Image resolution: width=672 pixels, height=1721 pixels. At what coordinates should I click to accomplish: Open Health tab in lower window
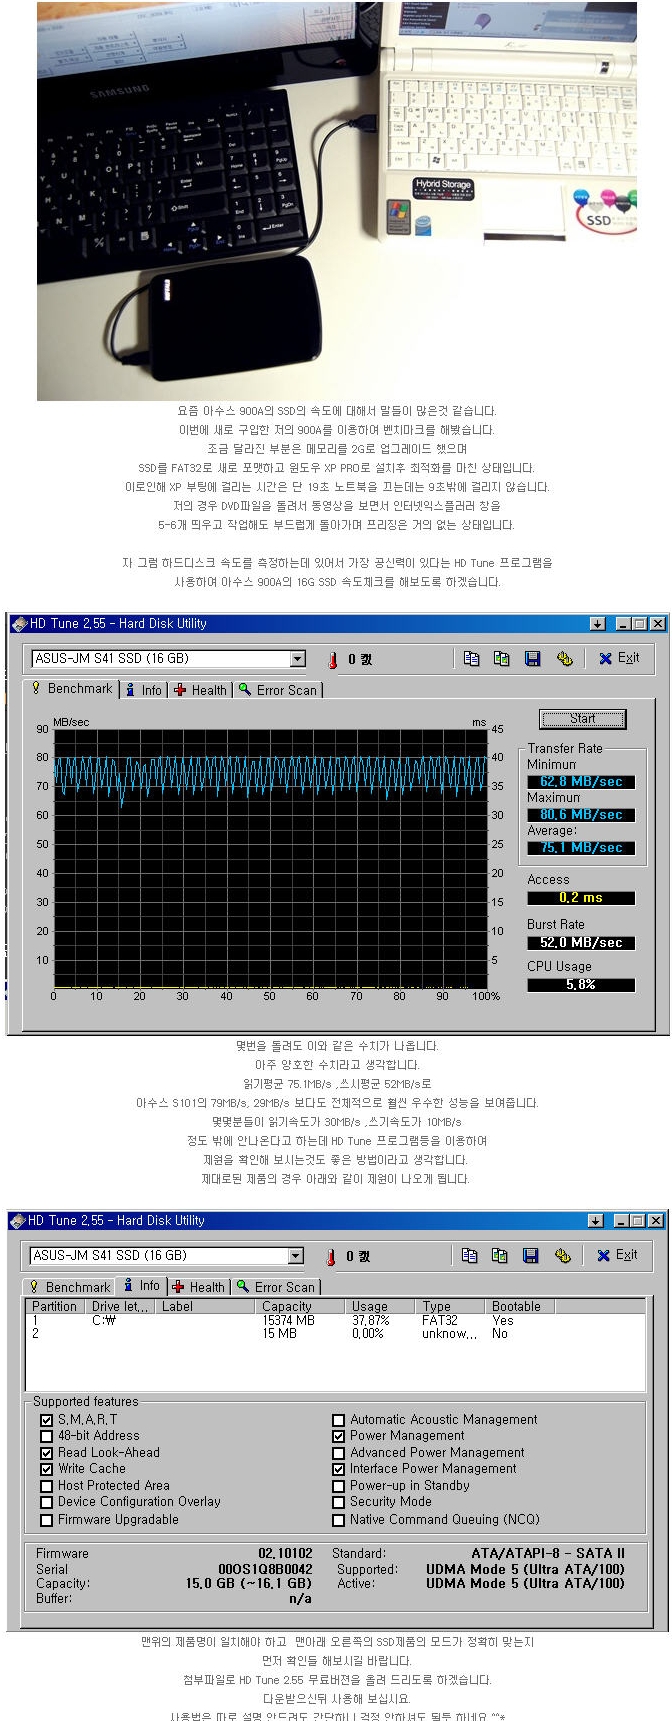(199, 1287)
